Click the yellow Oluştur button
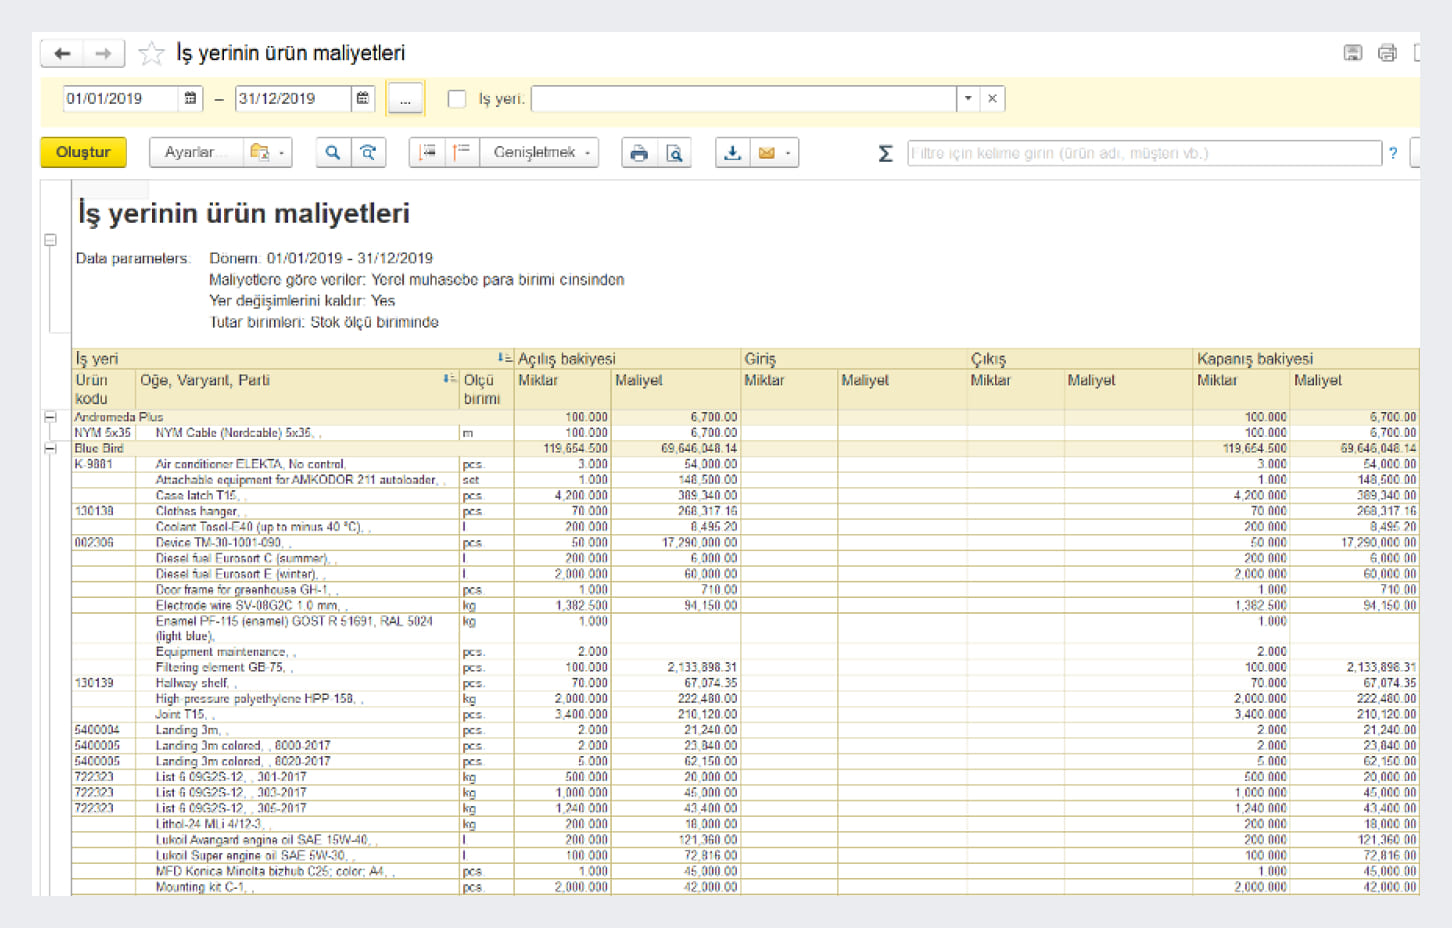 [x=83, y=152]
